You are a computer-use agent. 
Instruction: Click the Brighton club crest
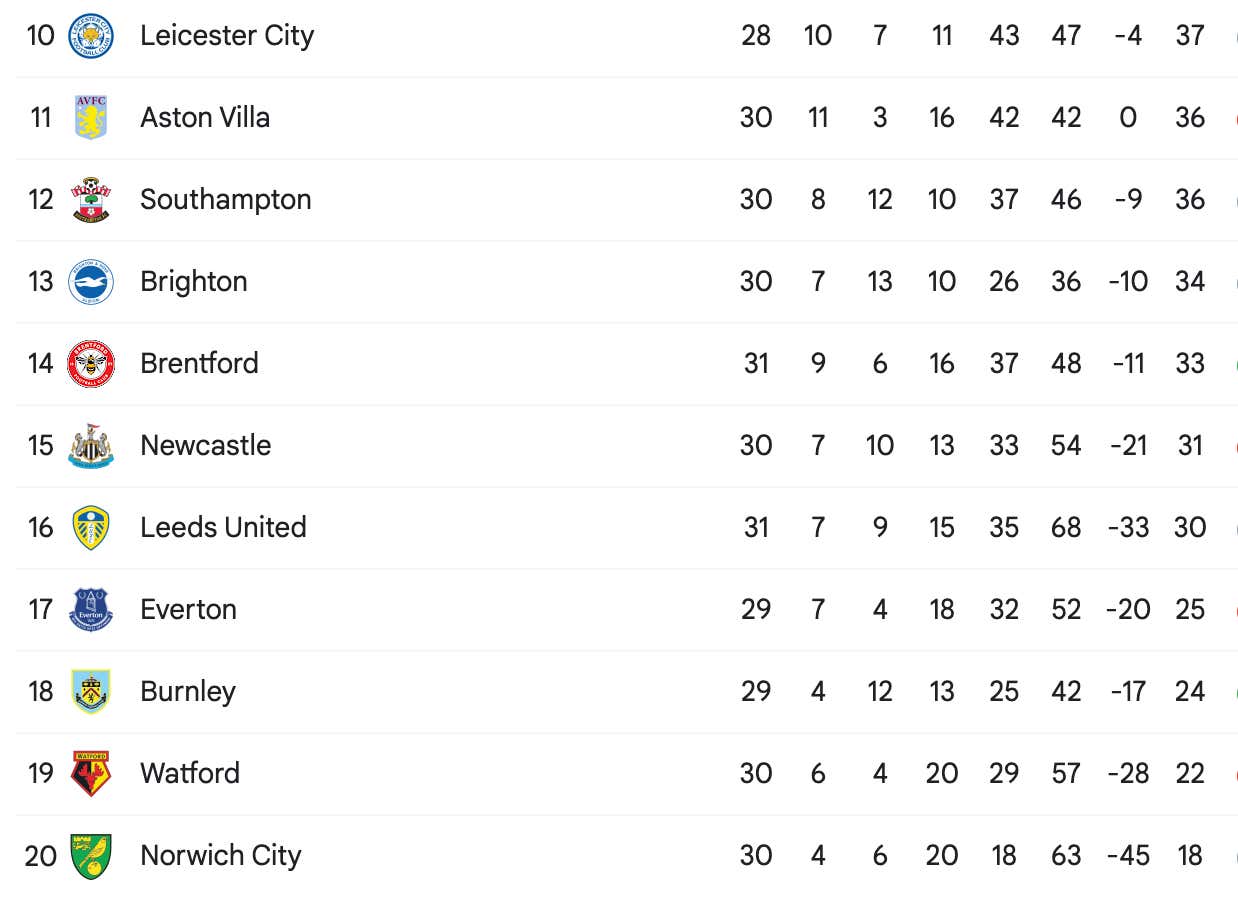point(91,282)
